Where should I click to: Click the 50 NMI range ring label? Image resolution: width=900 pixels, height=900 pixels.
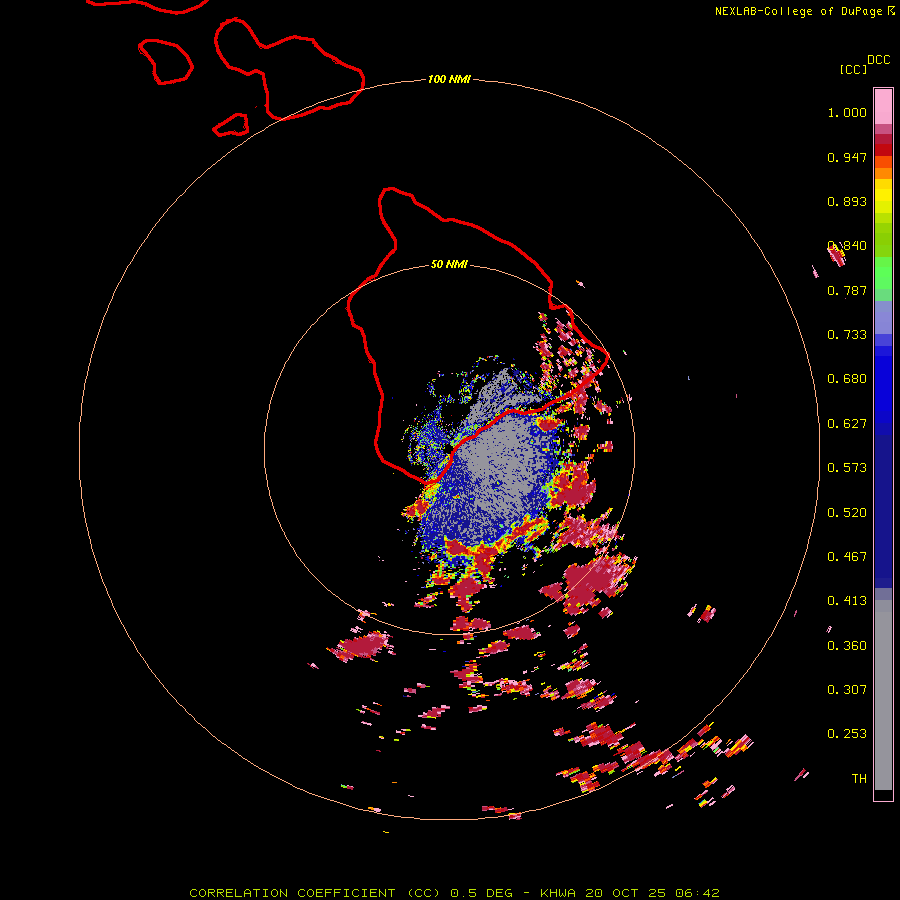(449, 265)
